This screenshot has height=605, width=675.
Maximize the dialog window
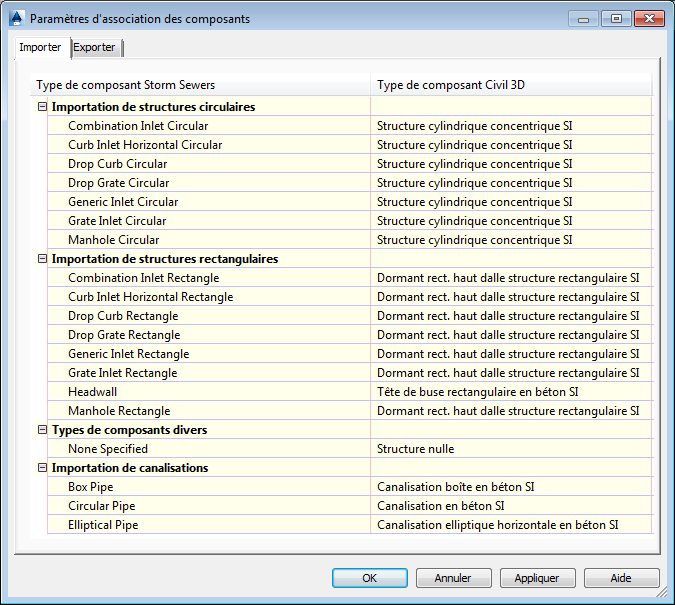[x=615, y=19]
